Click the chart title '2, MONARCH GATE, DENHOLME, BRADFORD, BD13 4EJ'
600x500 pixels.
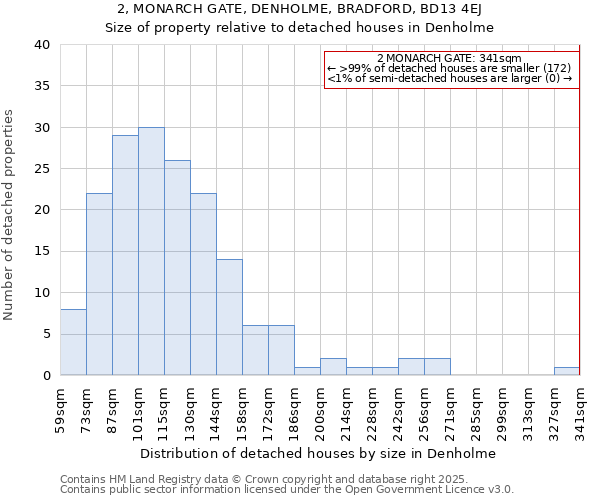click(299, 8)
